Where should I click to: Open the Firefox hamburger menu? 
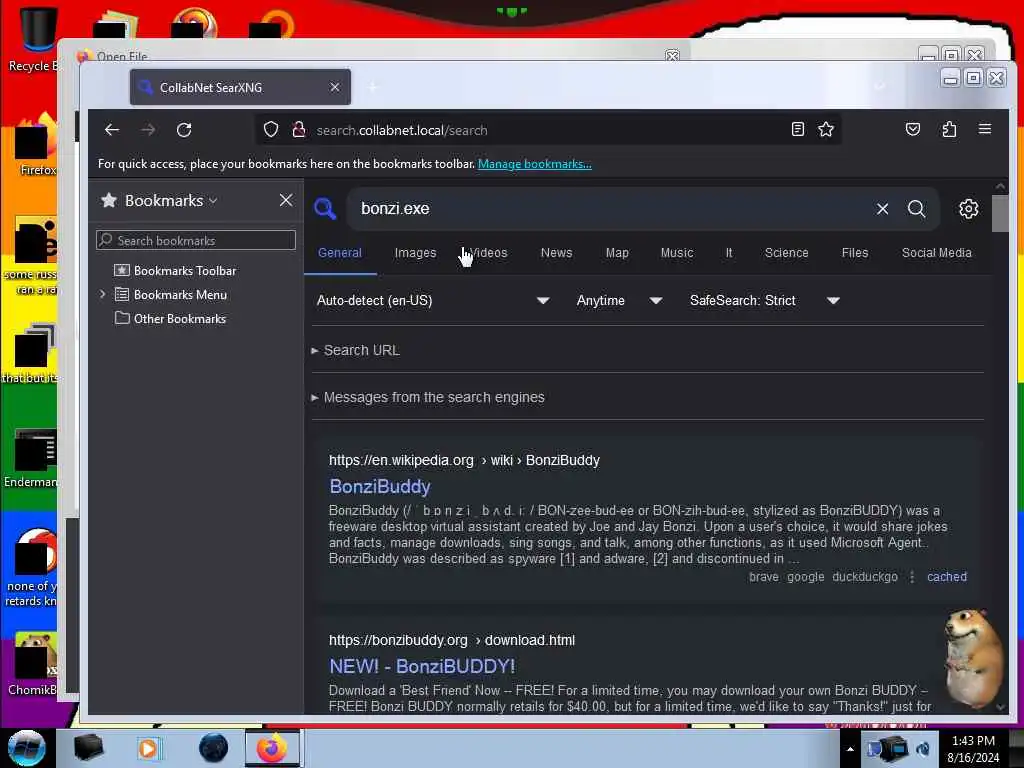pyautogui.click(x=985, y=129)
